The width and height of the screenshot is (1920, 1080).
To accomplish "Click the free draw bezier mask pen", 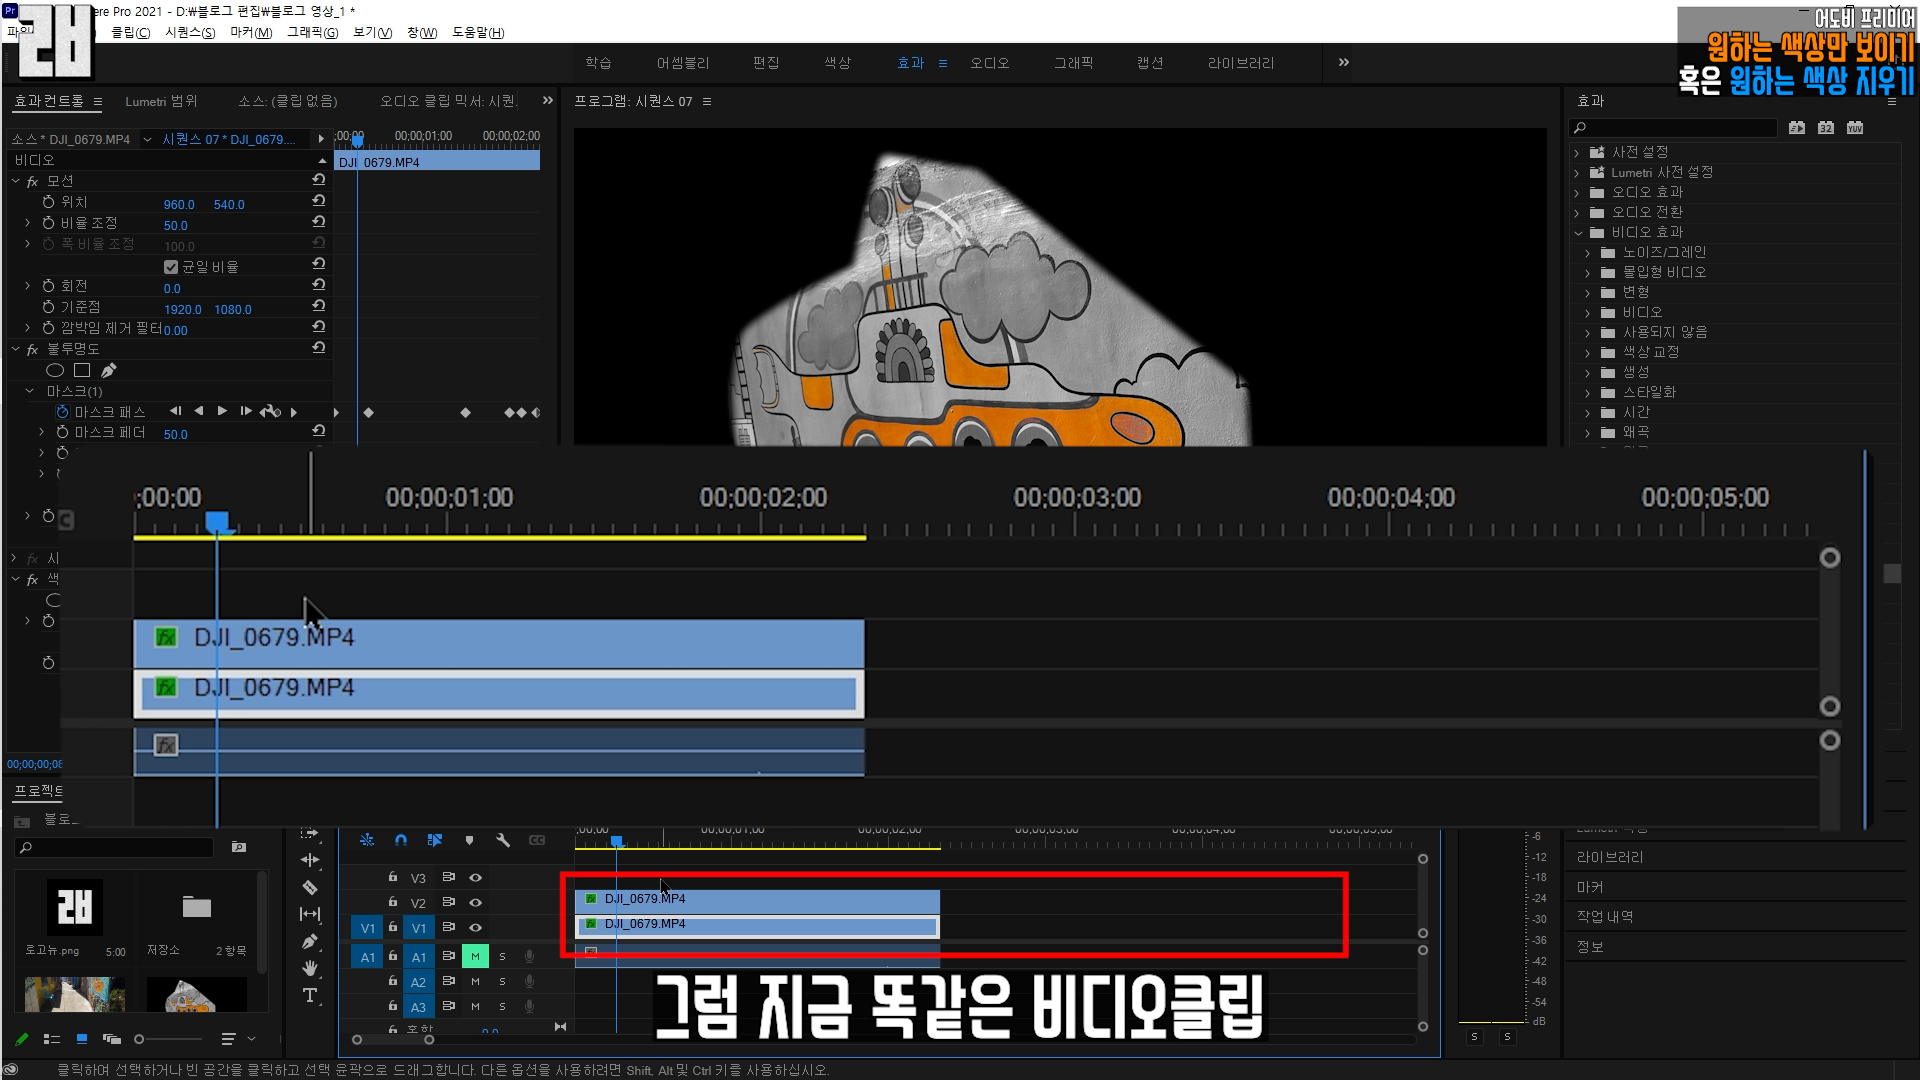I will pos(109,370).
